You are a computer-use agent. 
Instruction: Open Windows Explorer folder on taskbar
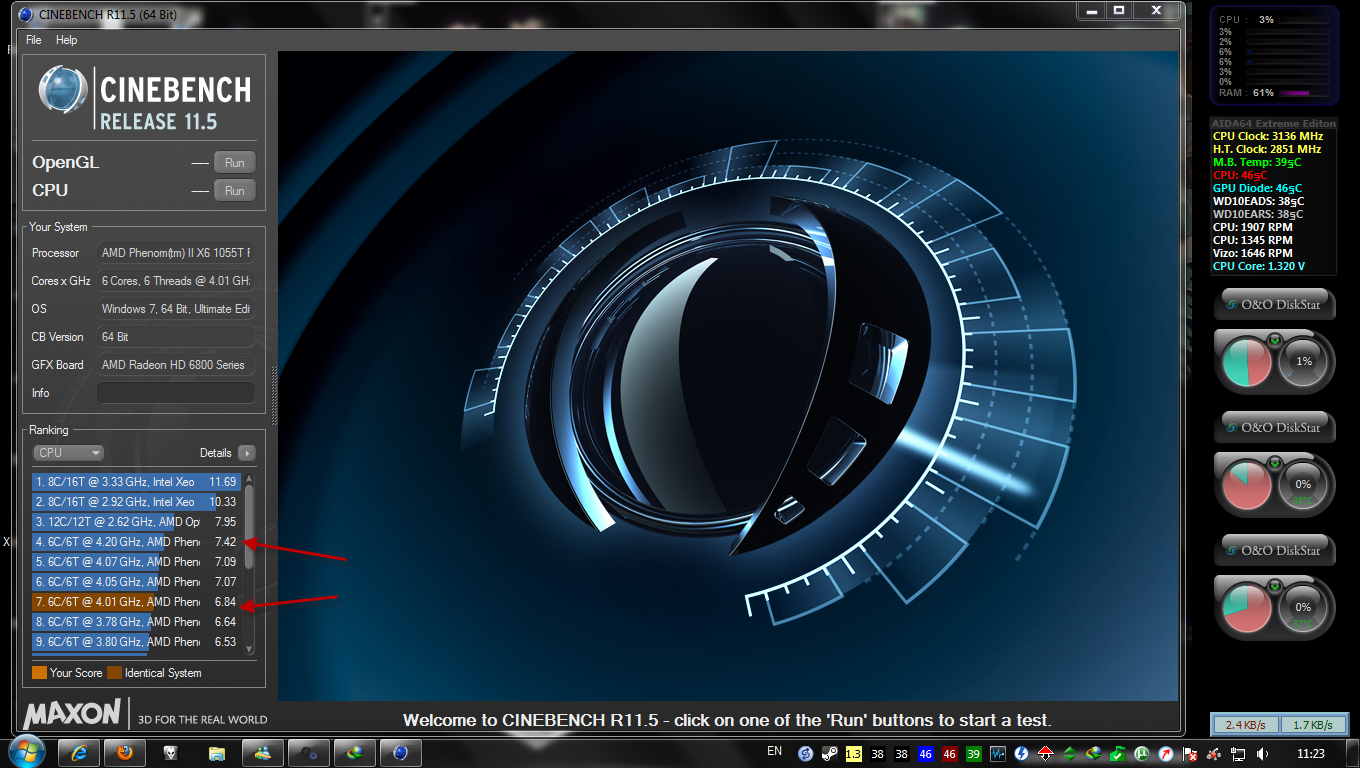217,752
